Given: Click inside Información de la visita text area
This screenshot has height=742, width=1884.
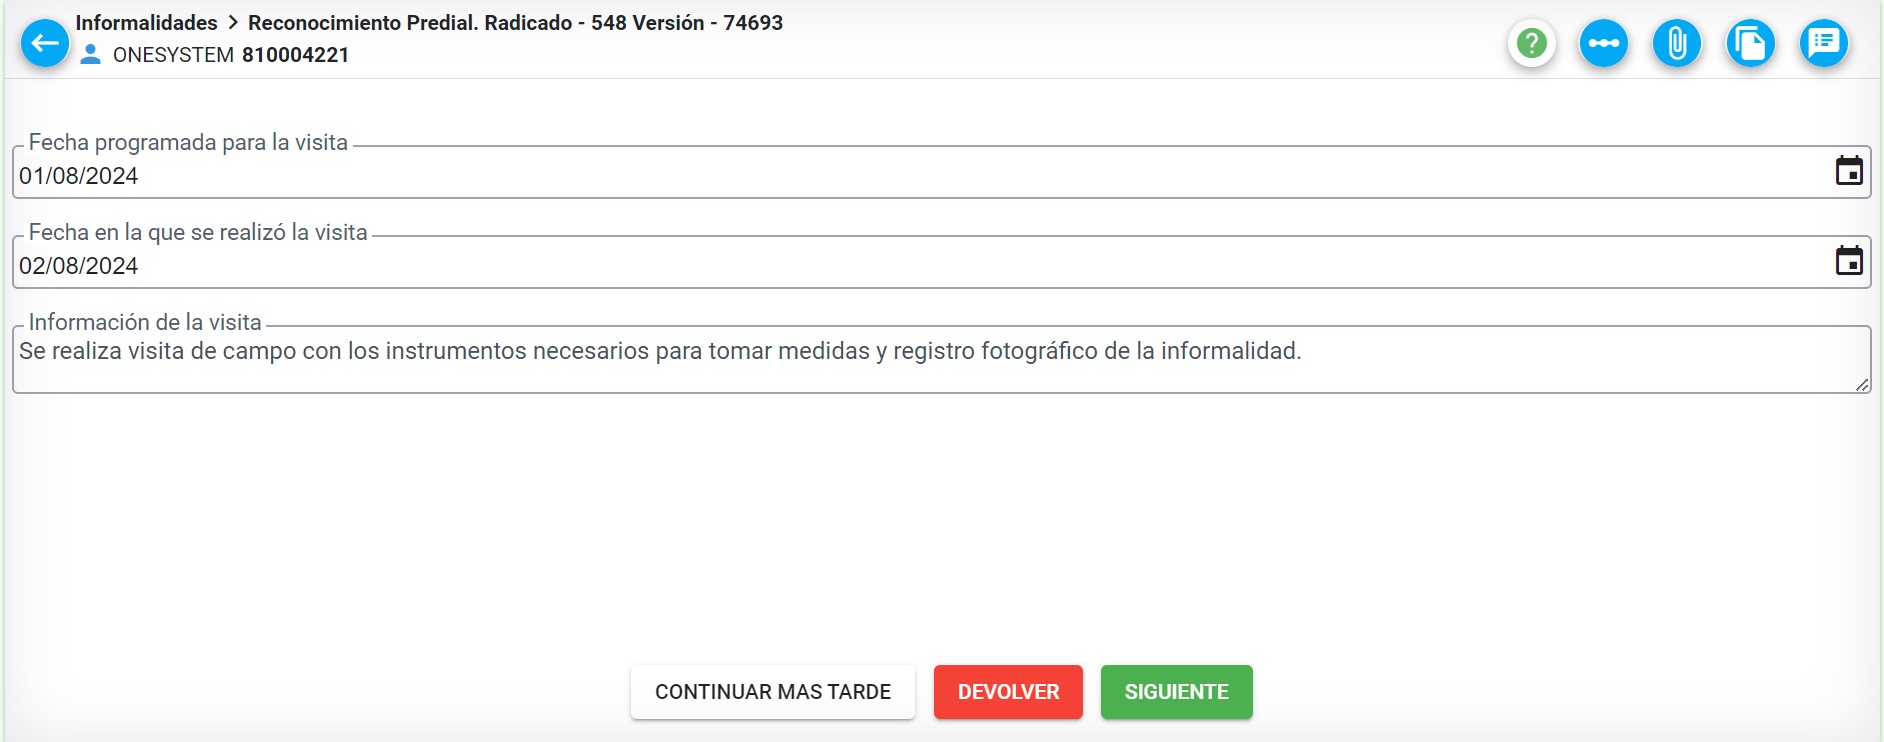Looking at the screenshot, I should [940, 360].
